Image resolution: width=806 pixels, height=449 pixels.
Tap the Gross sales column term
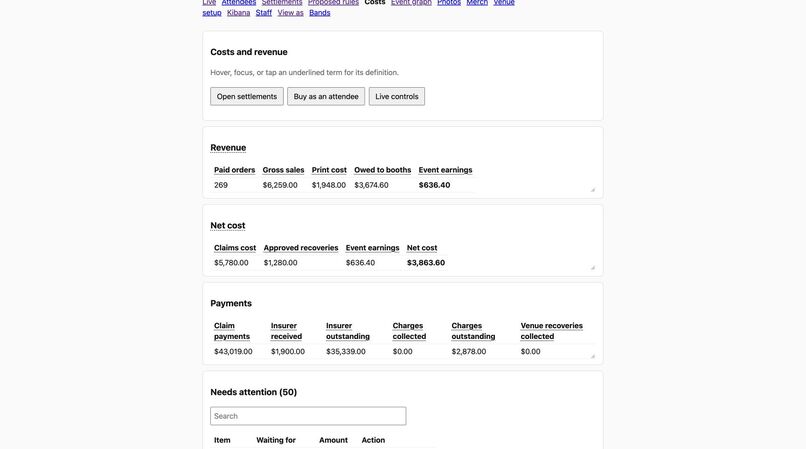coord(283,170)
